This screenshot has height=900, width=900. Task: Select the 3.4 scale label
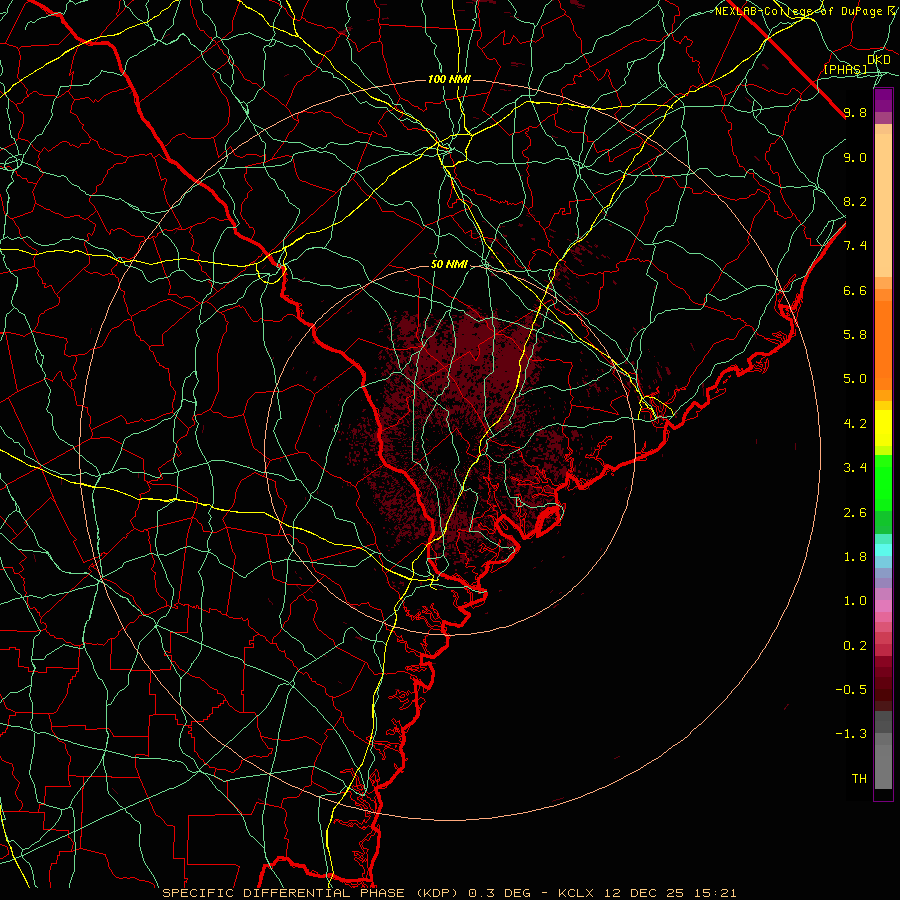click(x=855, y=468)
